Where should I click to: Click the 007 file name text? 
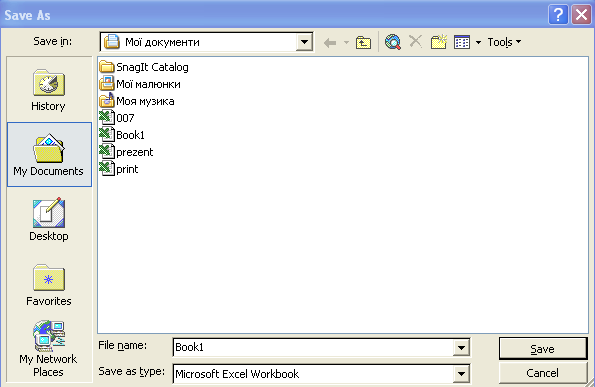[x=125, y=118]
